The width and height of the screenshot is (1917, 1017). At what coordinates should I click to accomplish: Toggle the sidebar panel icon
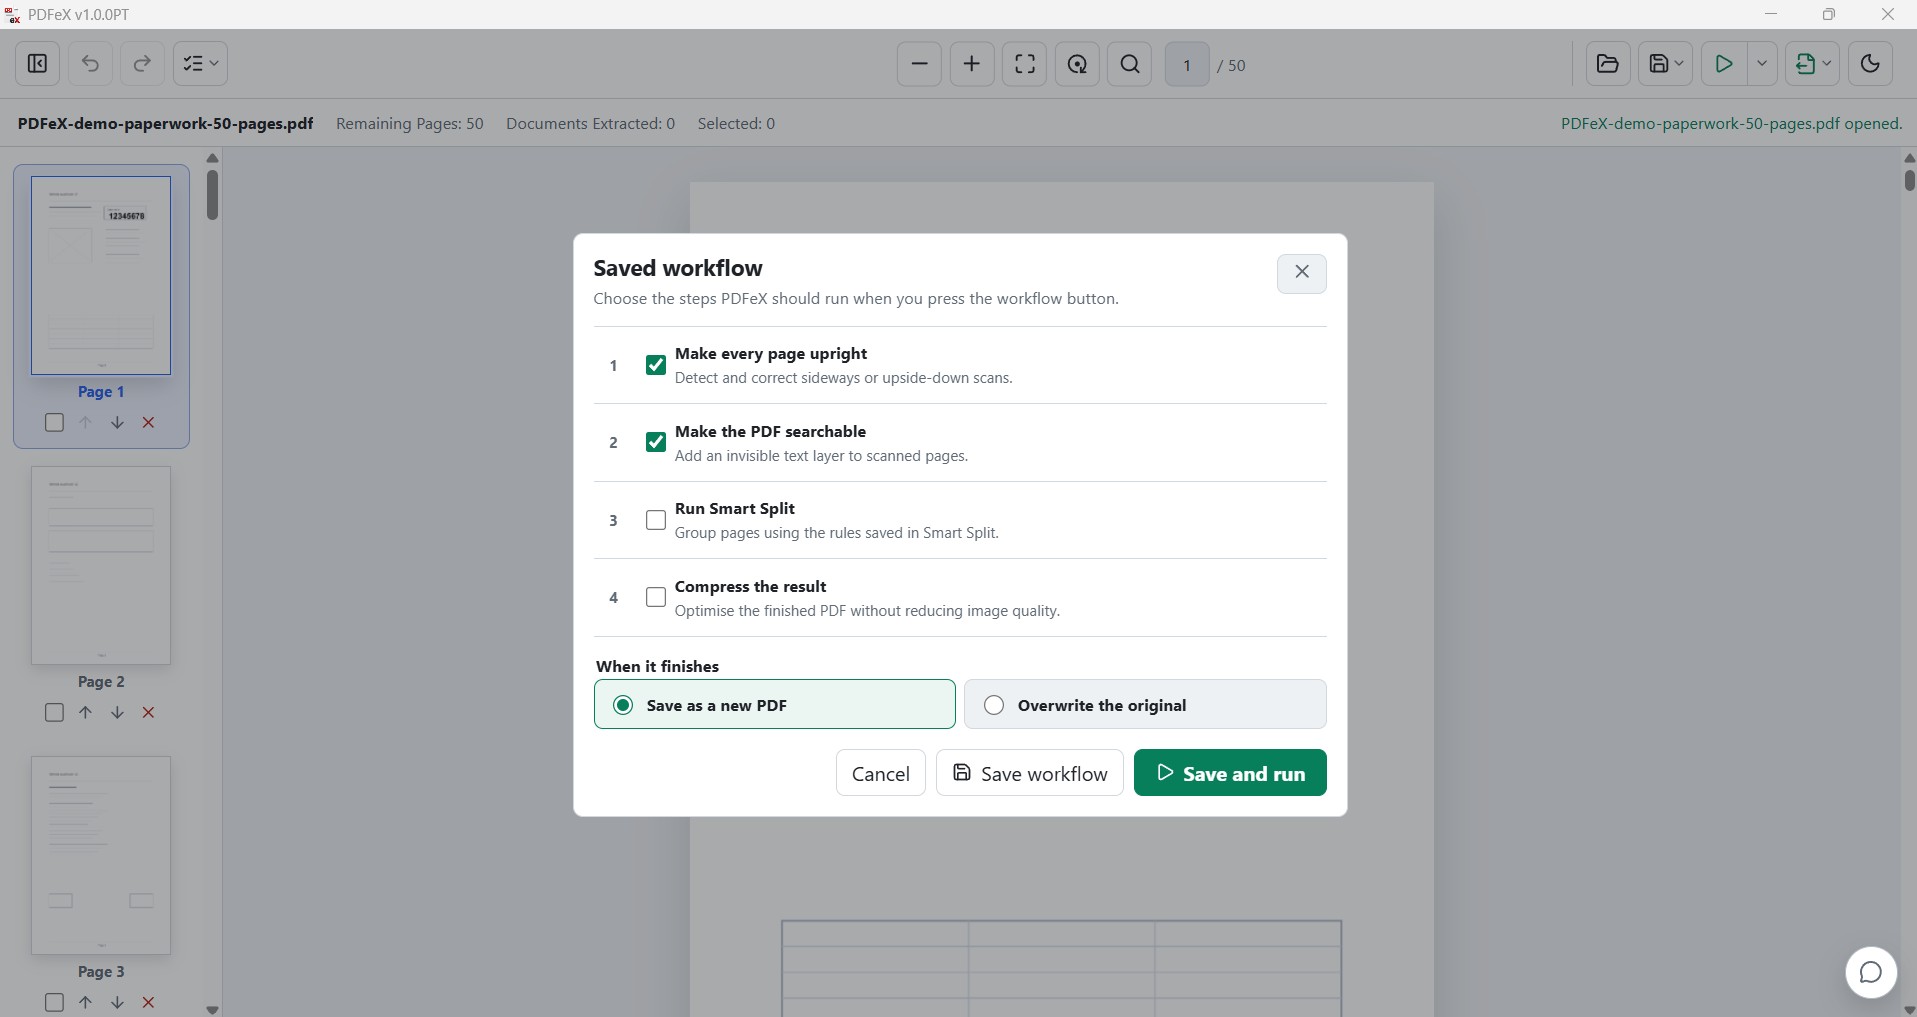point(37,64)
